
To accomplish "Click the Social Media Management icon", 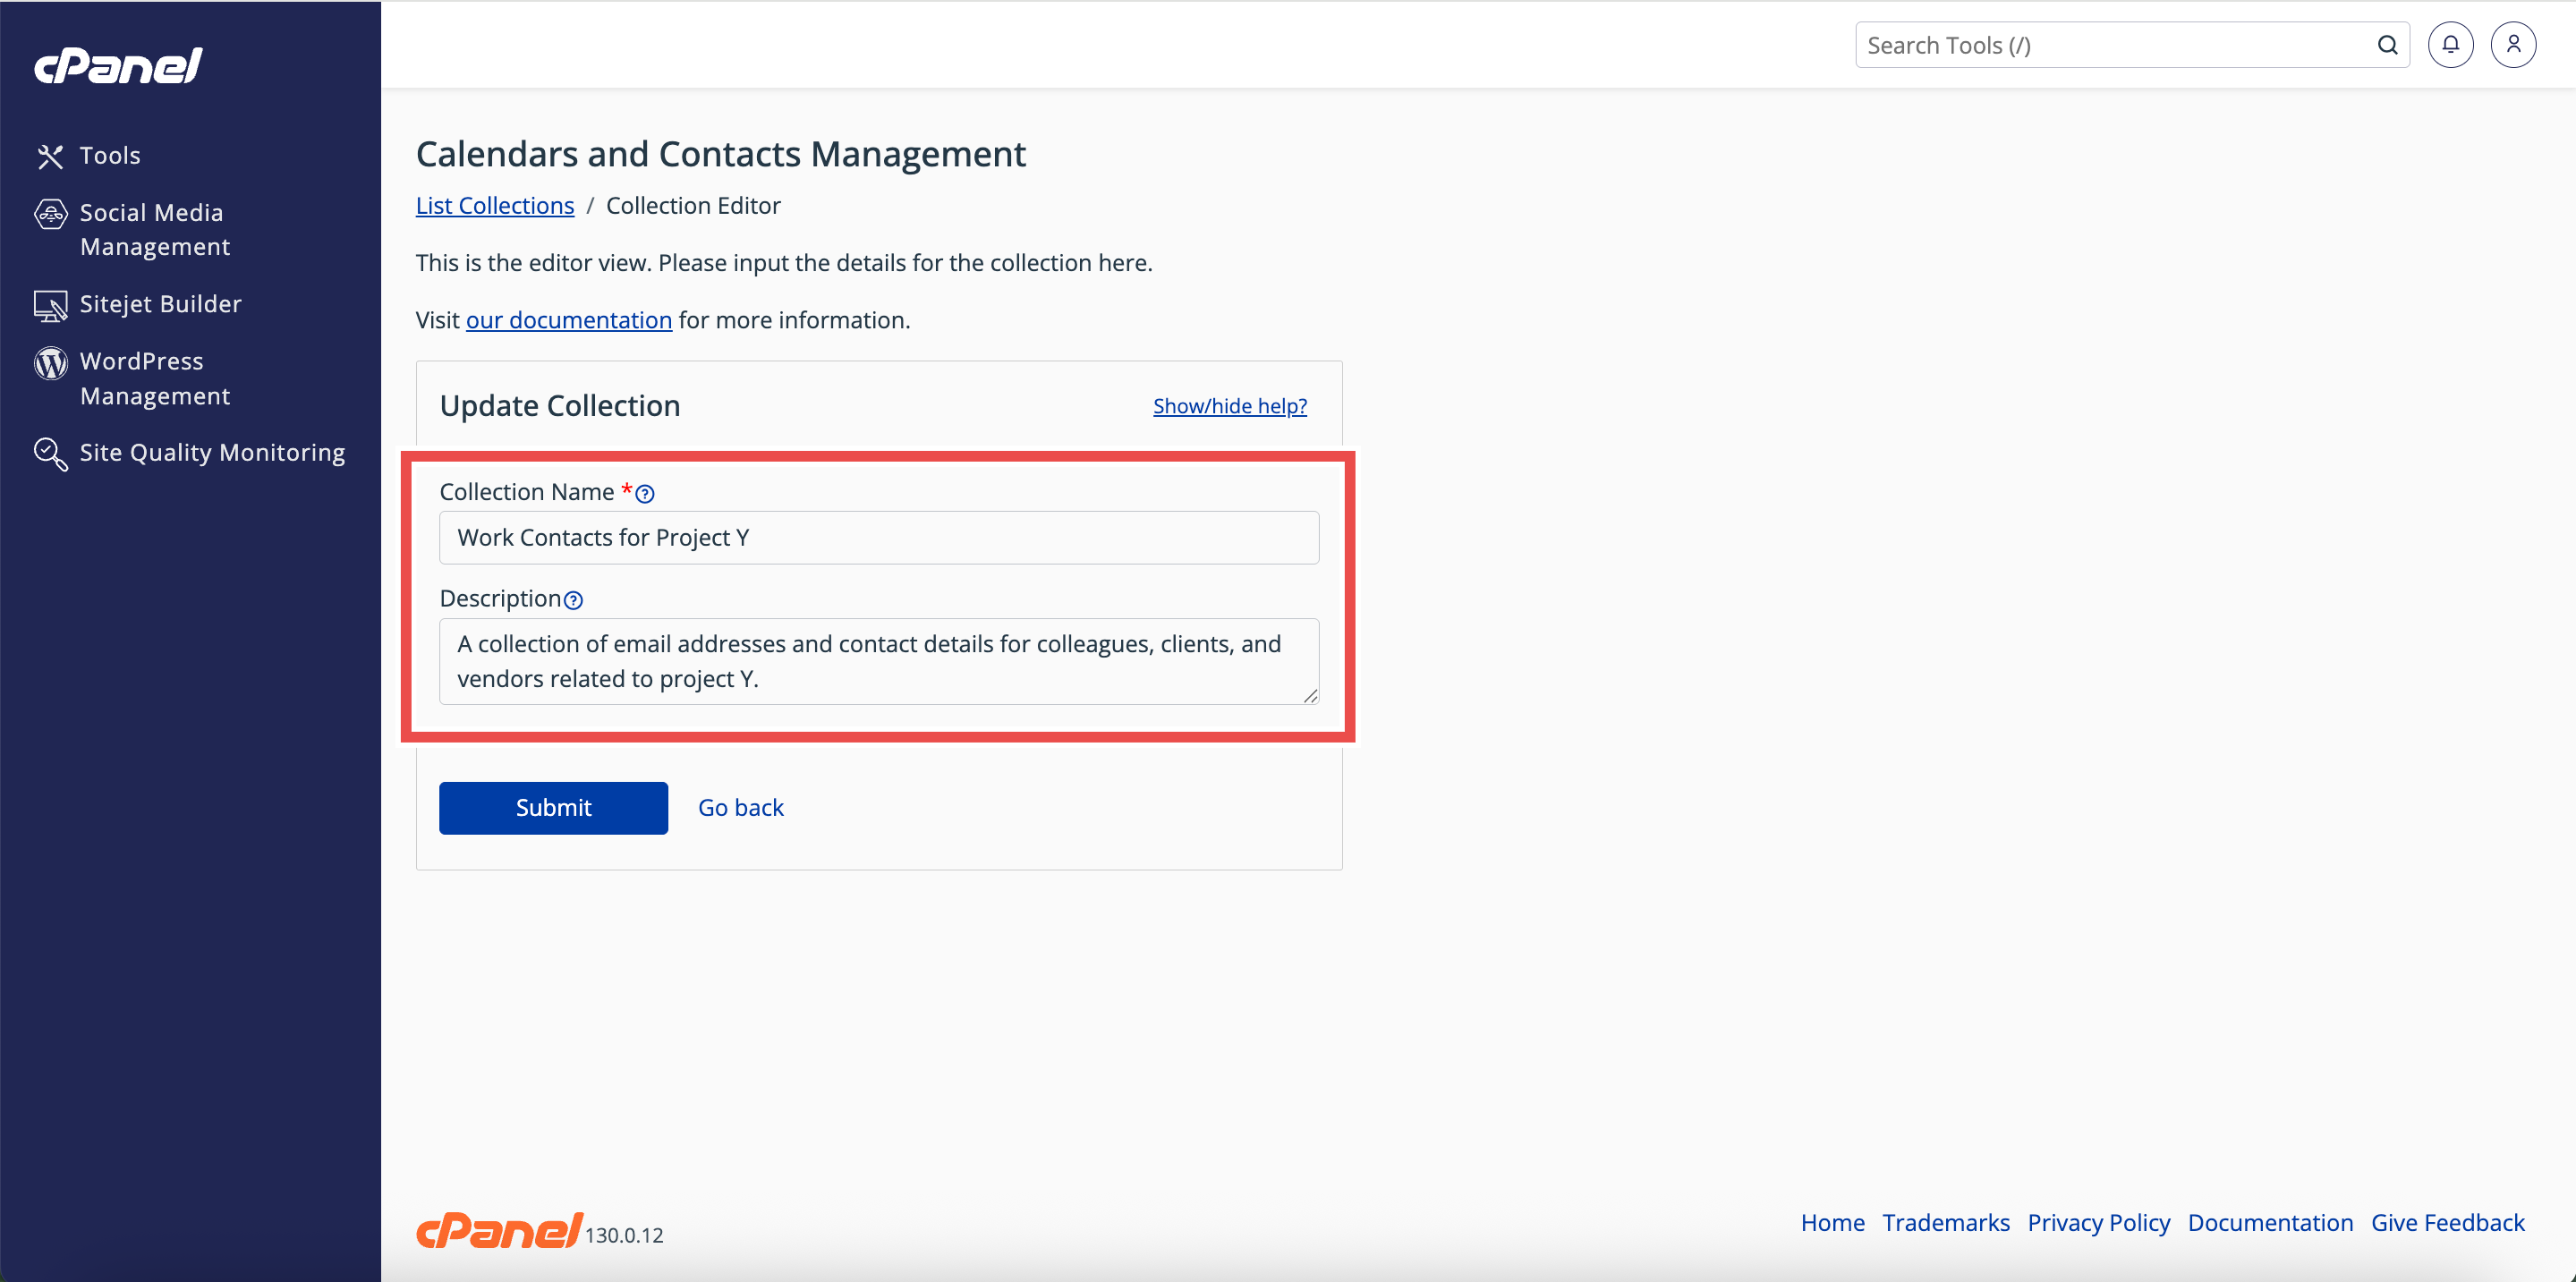I will (x=50, y=214).
